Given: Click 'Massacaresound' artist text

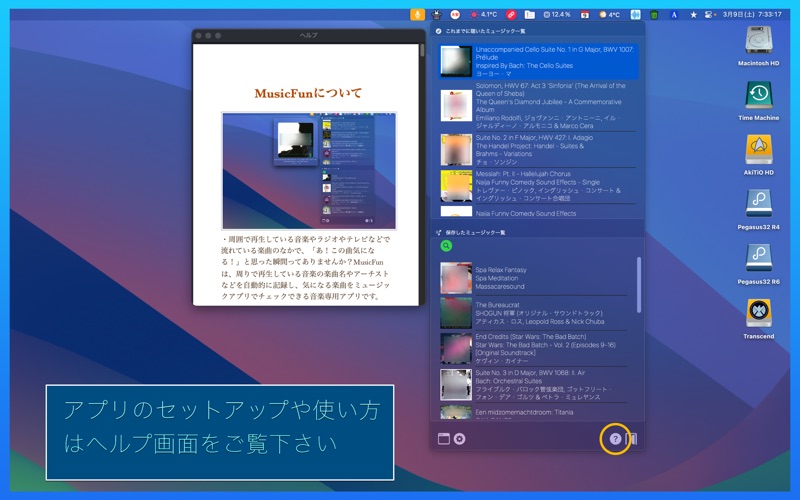Looking at the screenshot, I should point(500,287).
